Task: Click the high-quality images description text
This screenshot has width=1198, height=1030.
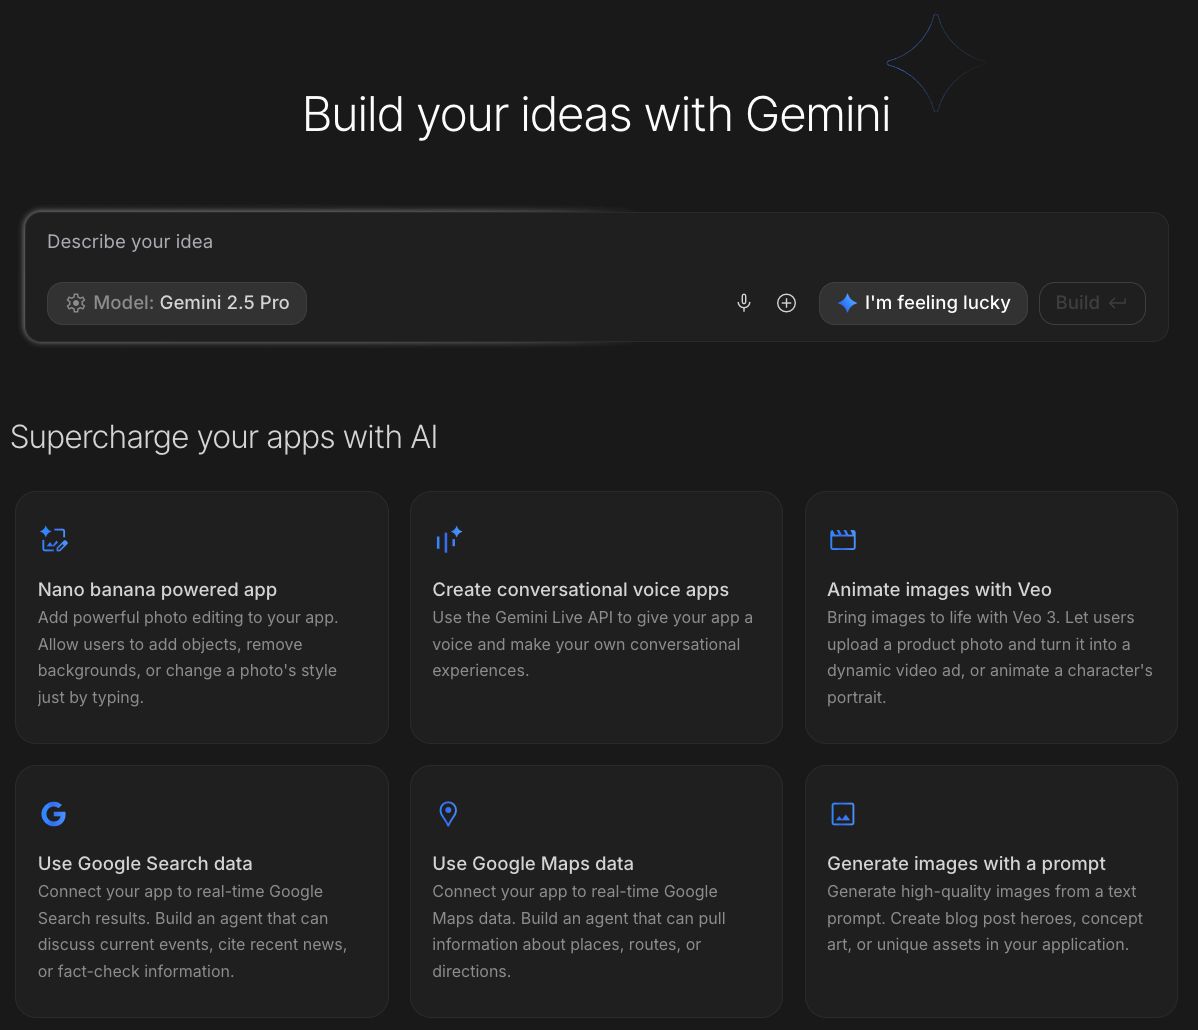Action: [985, 918]
